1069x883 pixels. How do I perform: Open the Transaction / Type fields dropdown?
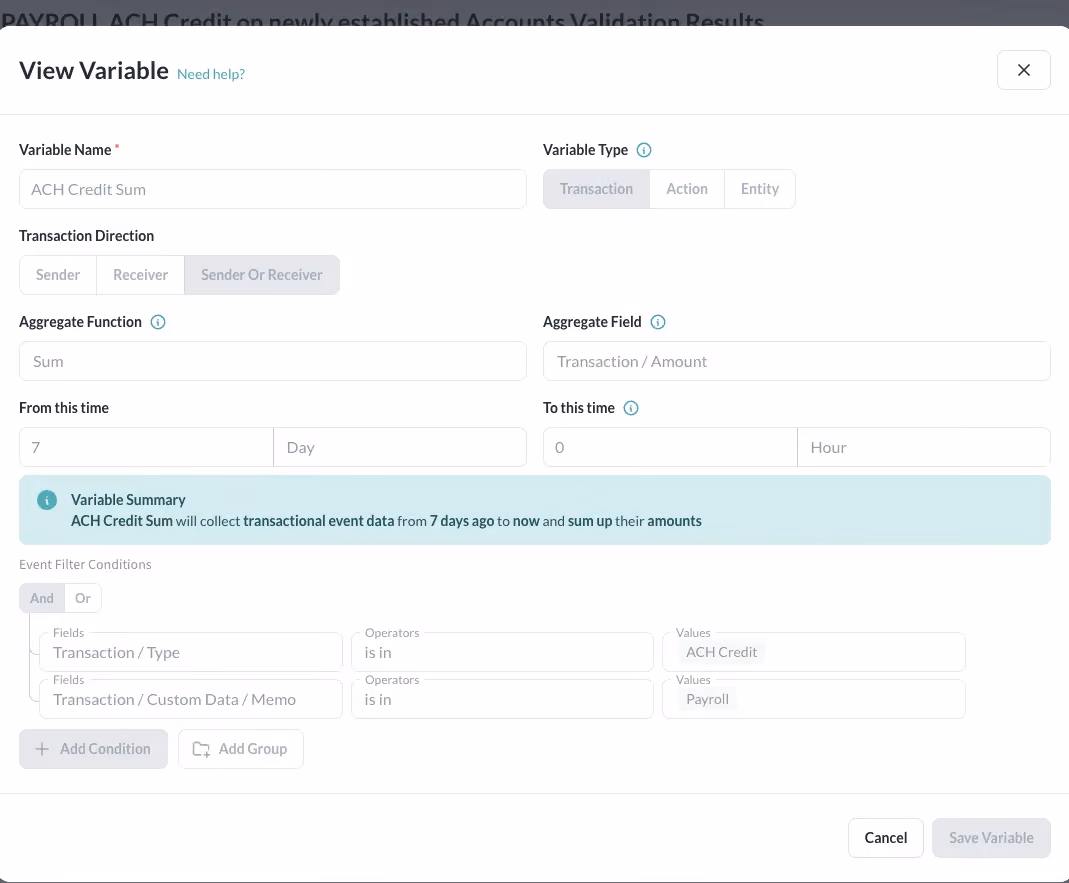point(191,653)
